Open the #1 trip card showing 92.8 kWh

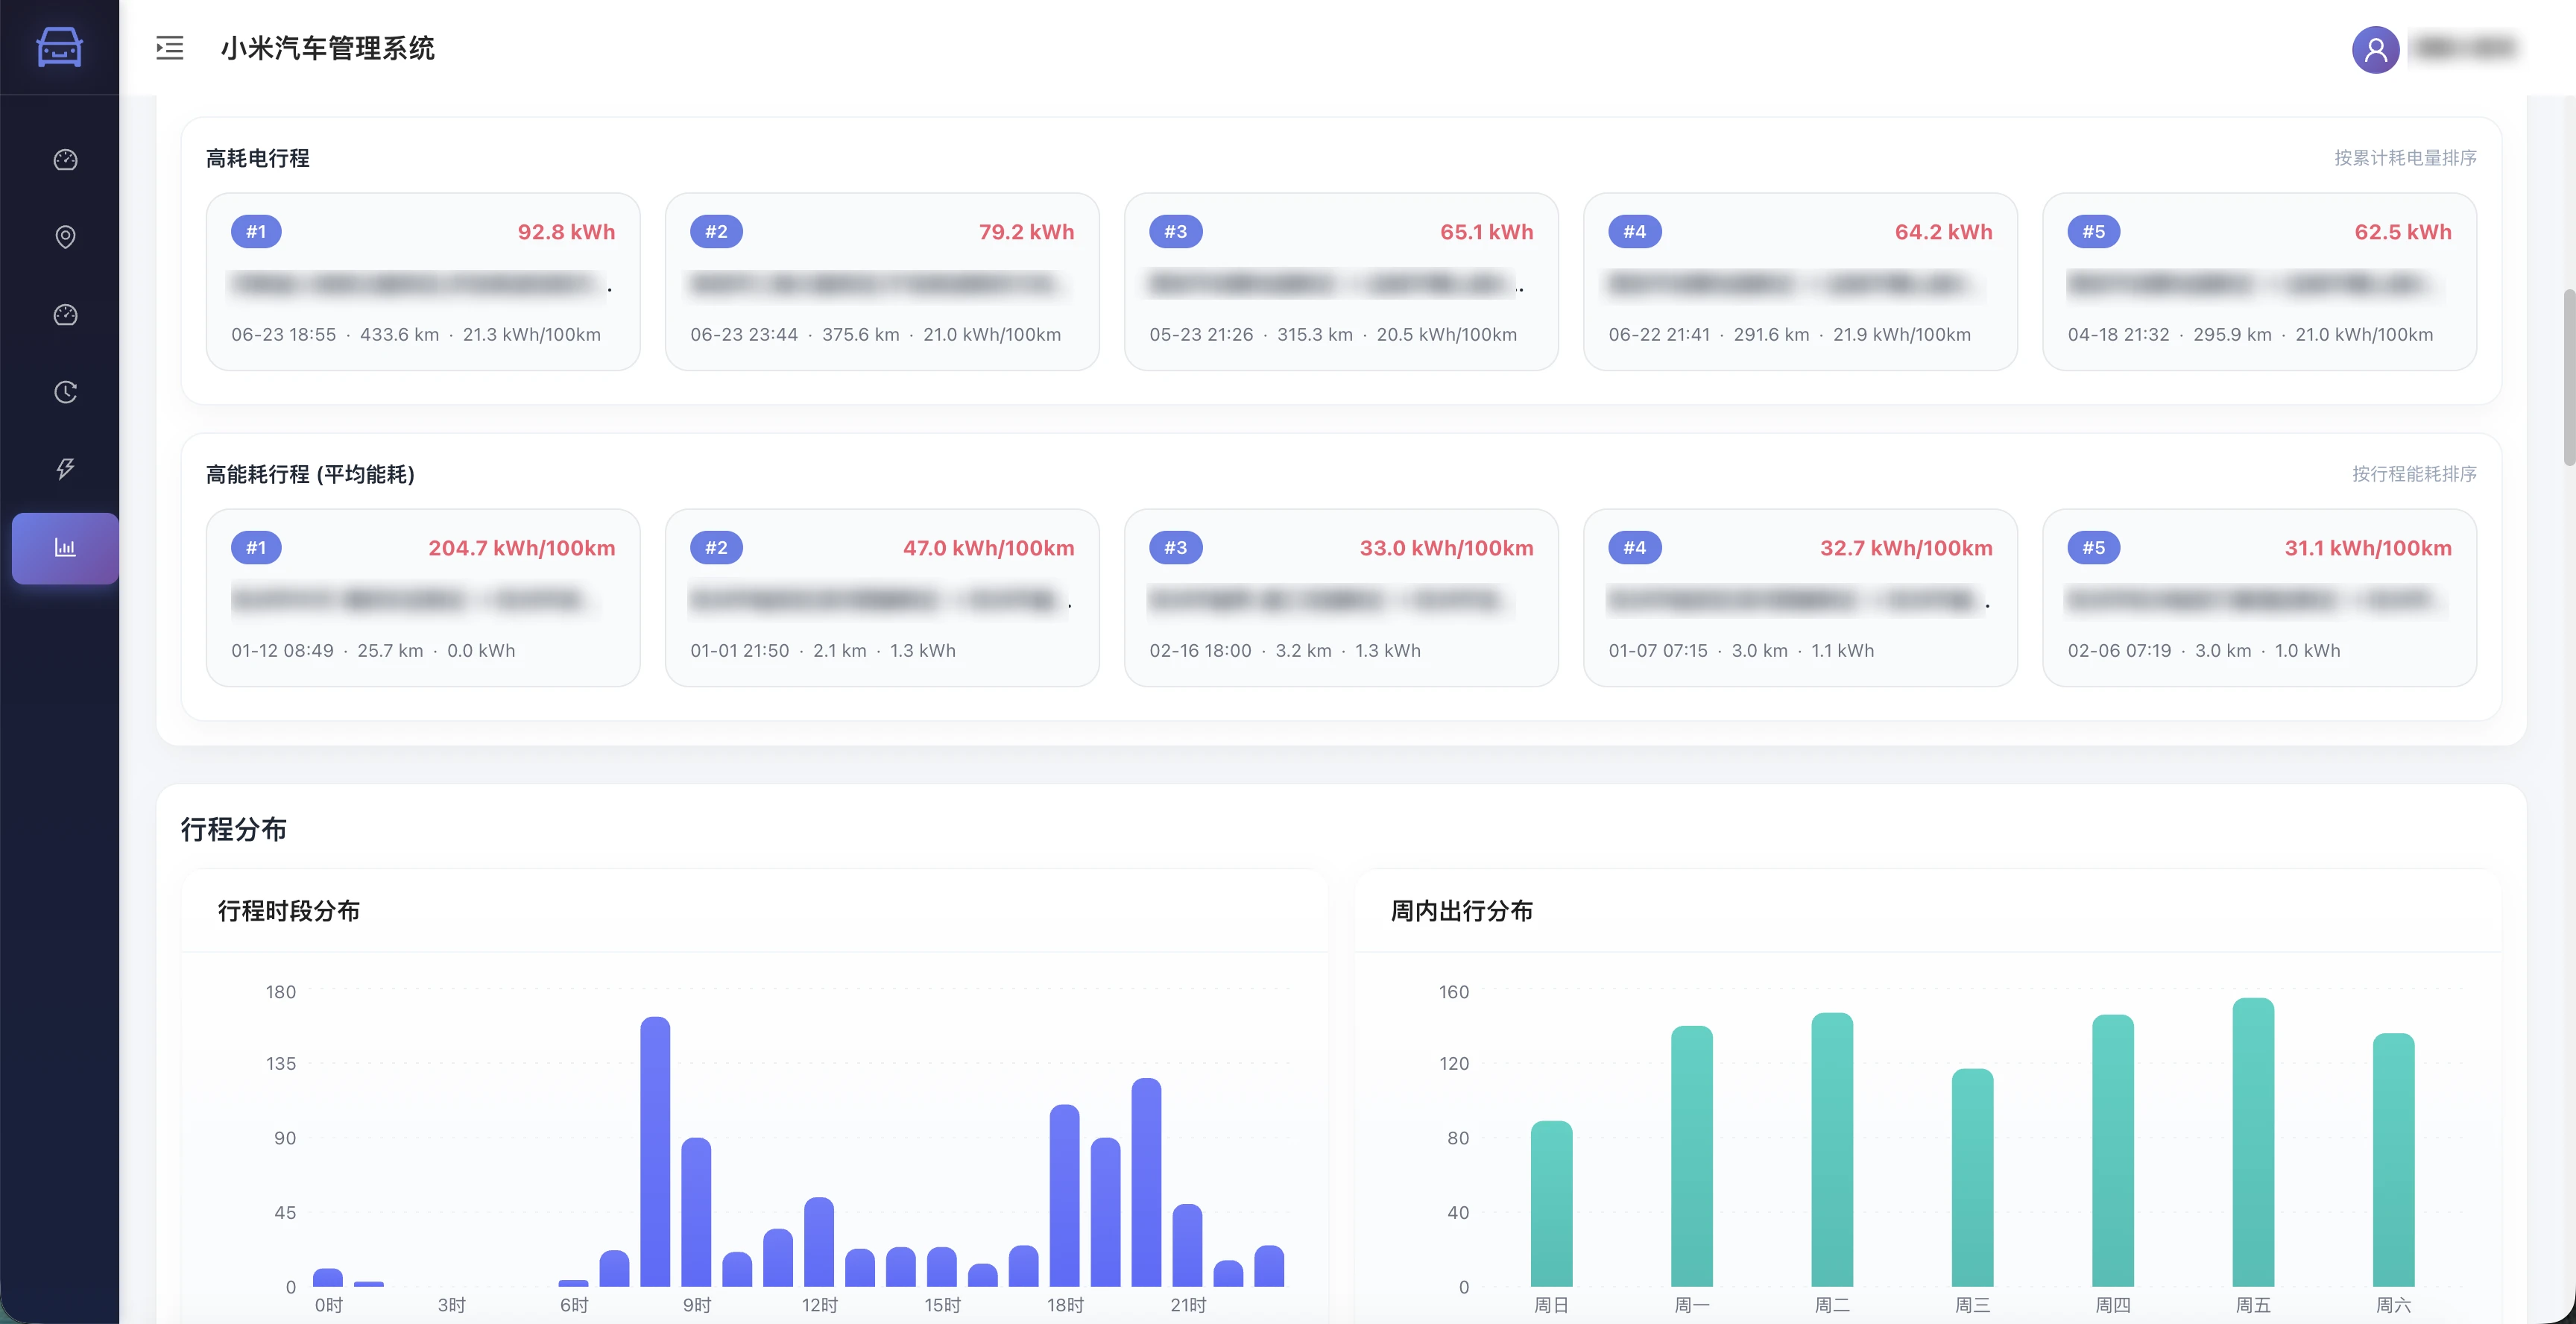point(422,283)
